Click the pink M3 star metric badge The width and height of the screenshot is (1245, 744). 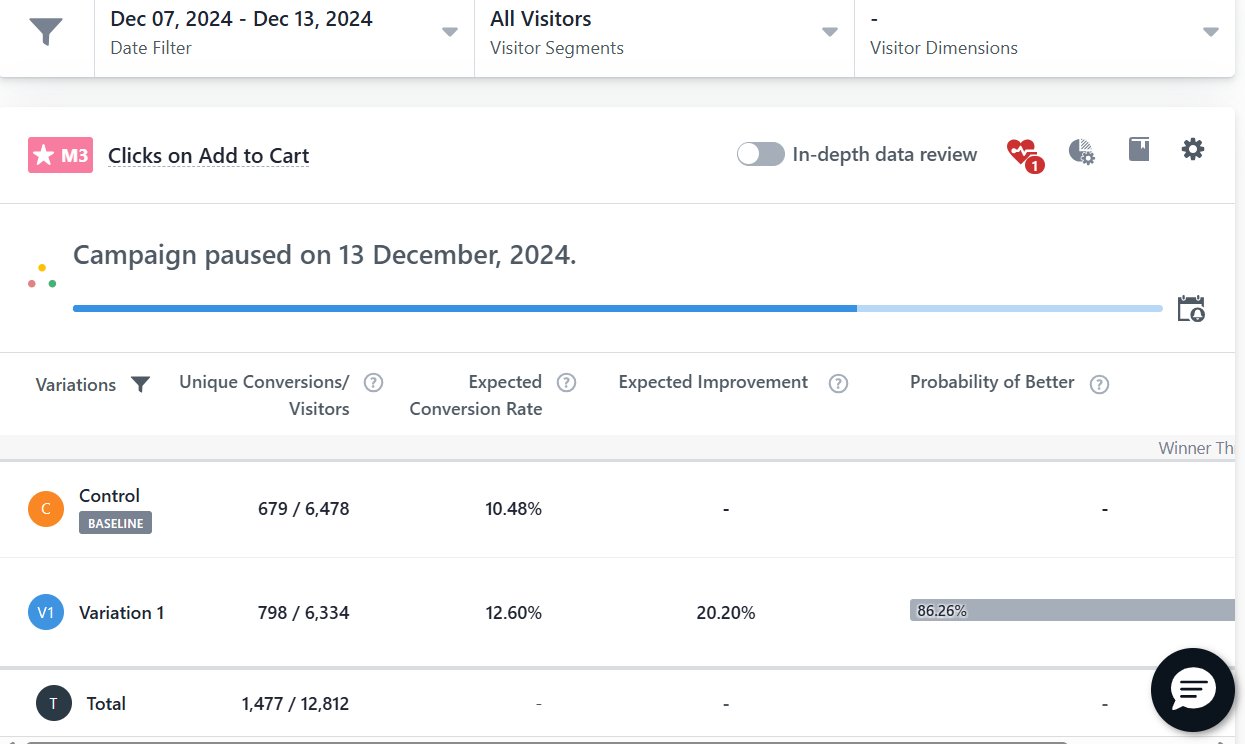point(60,155)
